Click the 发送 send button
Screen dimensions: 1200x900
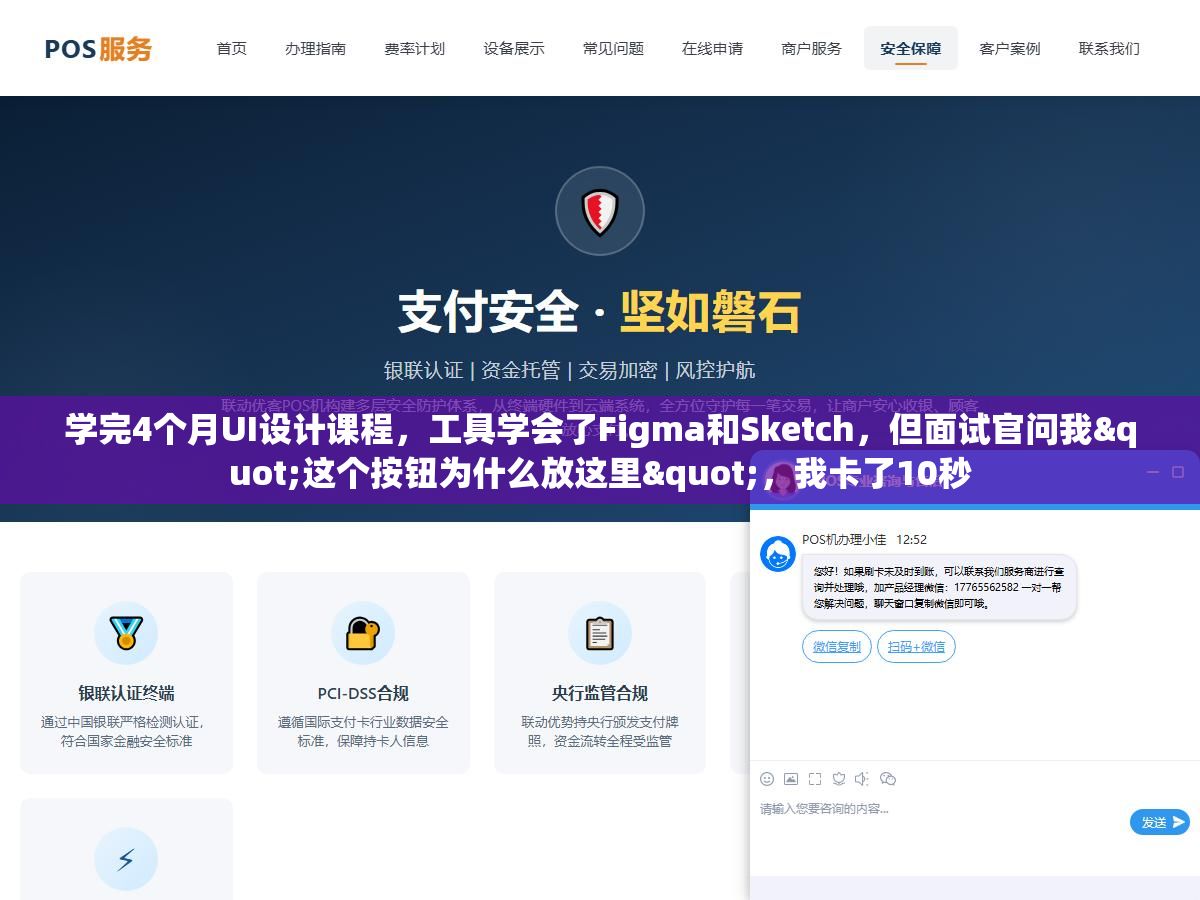(1160, 822)
